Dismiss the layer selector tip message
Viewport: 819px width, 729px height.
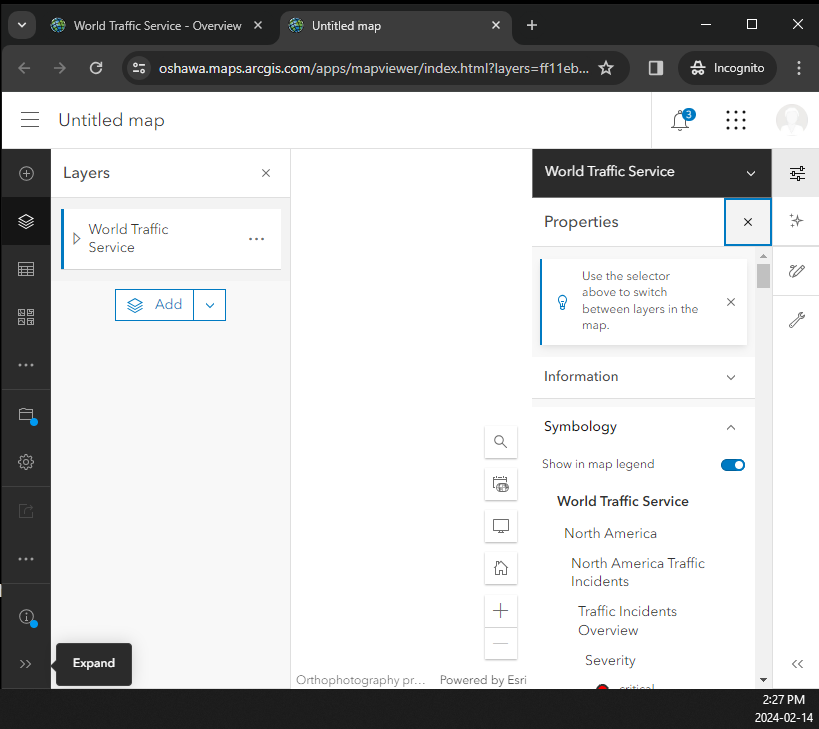click(x=731, y=302)
